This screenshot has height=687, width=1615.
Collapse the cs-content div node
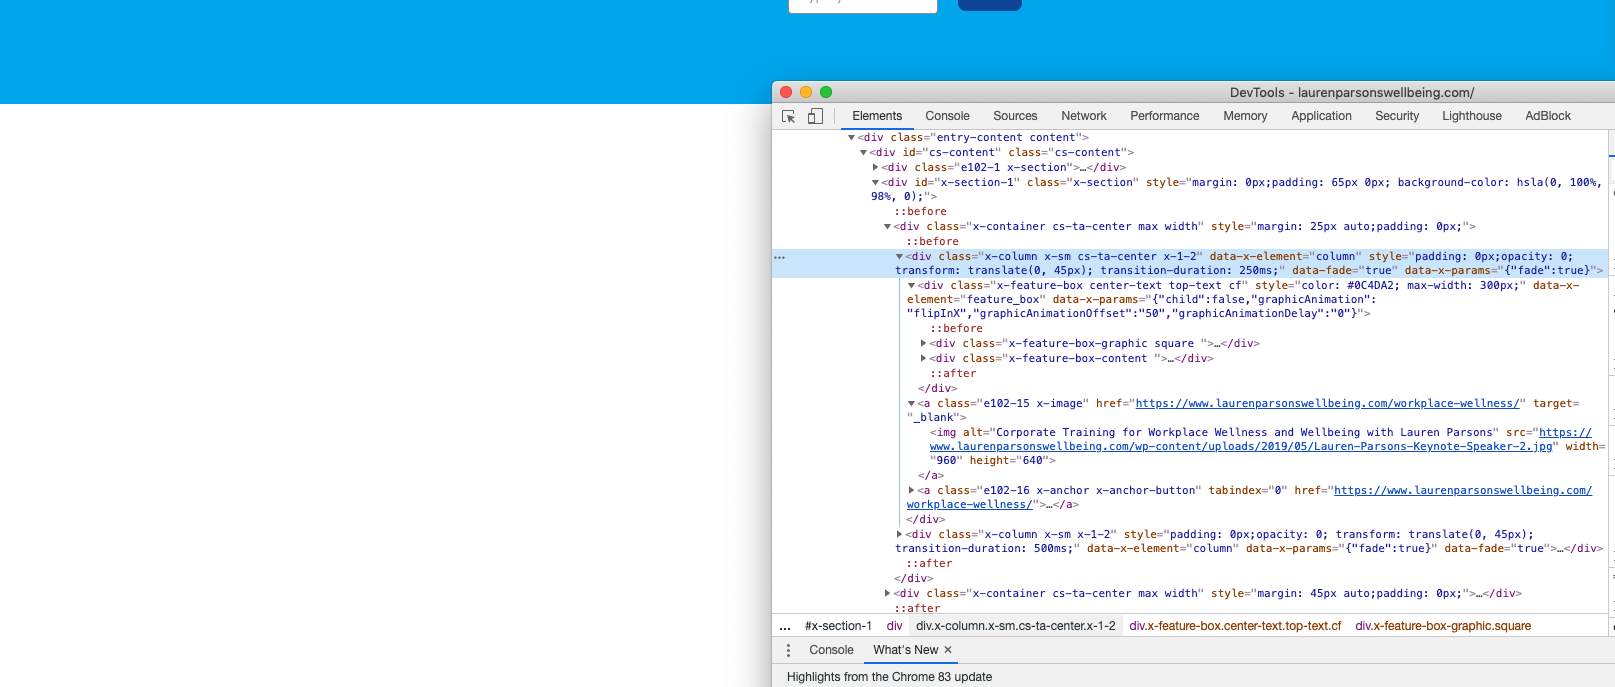coord(863,153)
